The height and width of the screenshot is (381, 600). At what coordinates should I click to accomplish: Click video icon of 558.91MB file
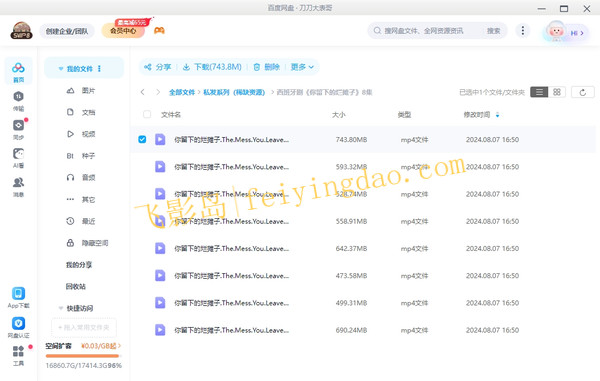point(160,221)
